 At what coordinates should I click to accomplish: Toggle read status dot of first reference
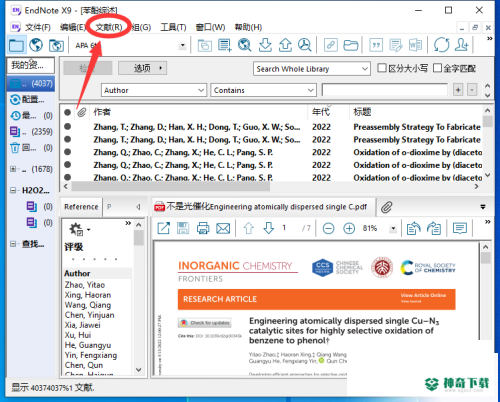67,126
